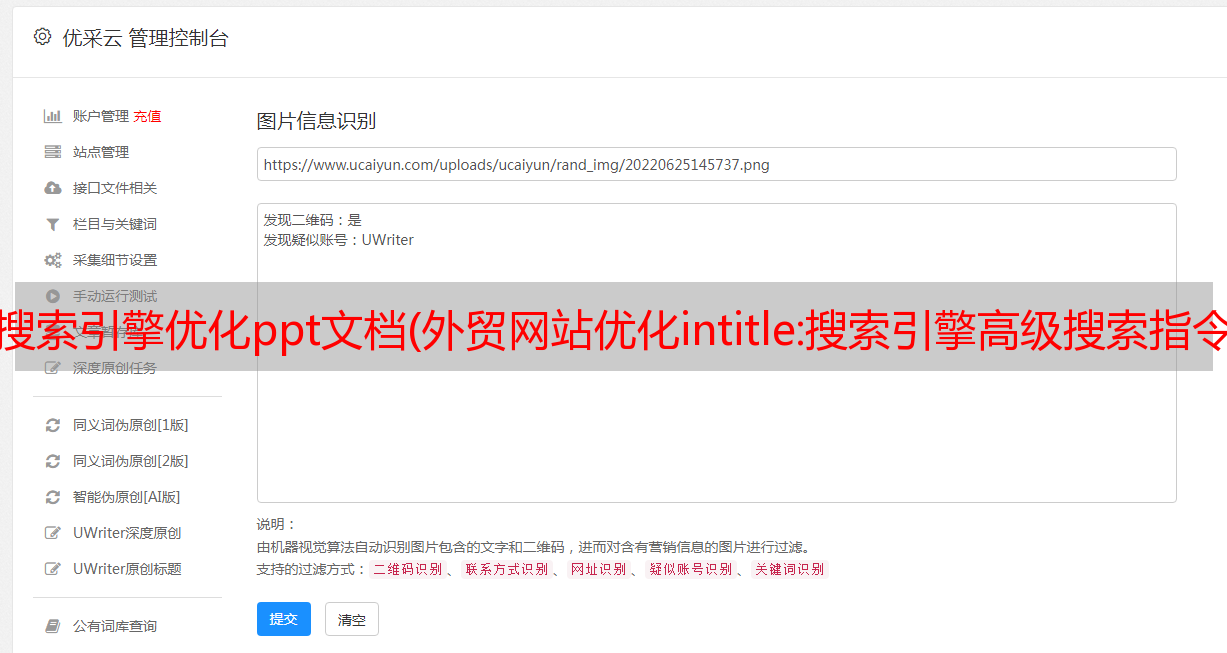Image resolution: width=1227 pixels, height=653 pixels.
Task: Click the refresh icon for 智能伪原创[AI版]
Action: 53,497
